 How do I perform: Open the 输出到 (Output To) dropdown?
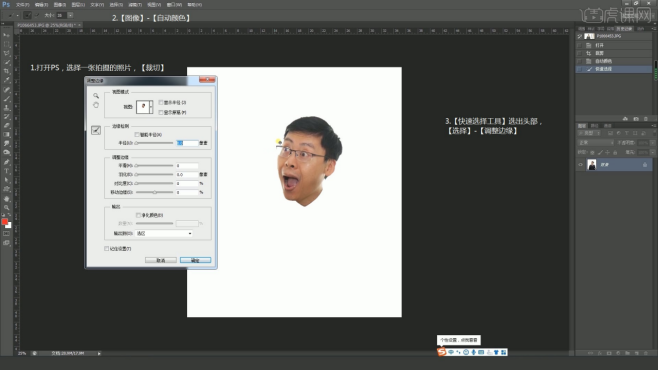click(164, 233)
